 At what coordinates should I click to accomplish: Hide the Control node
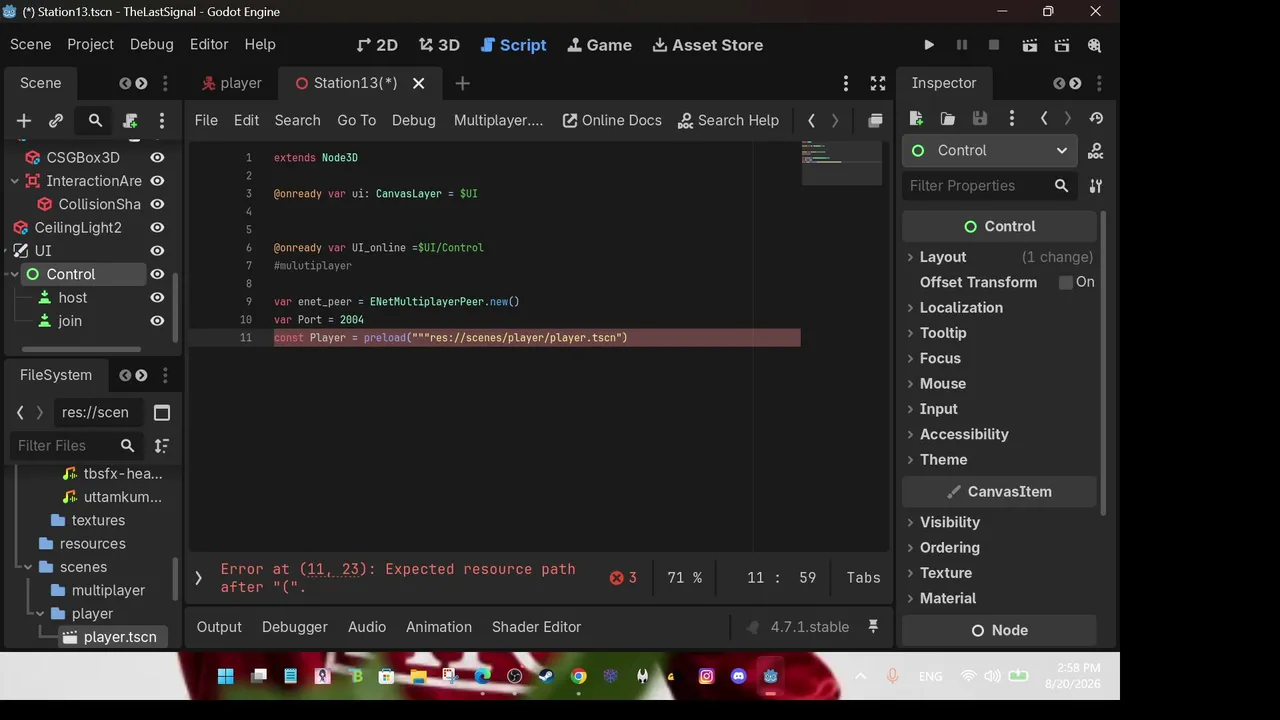[x=157, y=274]
